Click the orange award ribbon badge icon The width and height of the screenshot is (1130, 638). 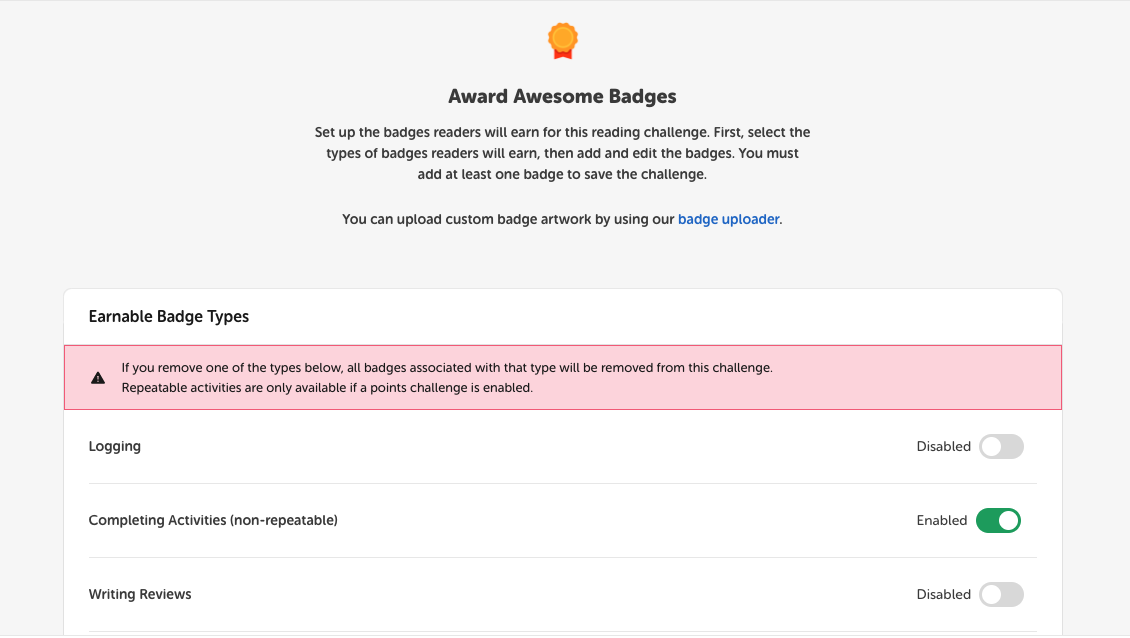click(x=562, y=40)
